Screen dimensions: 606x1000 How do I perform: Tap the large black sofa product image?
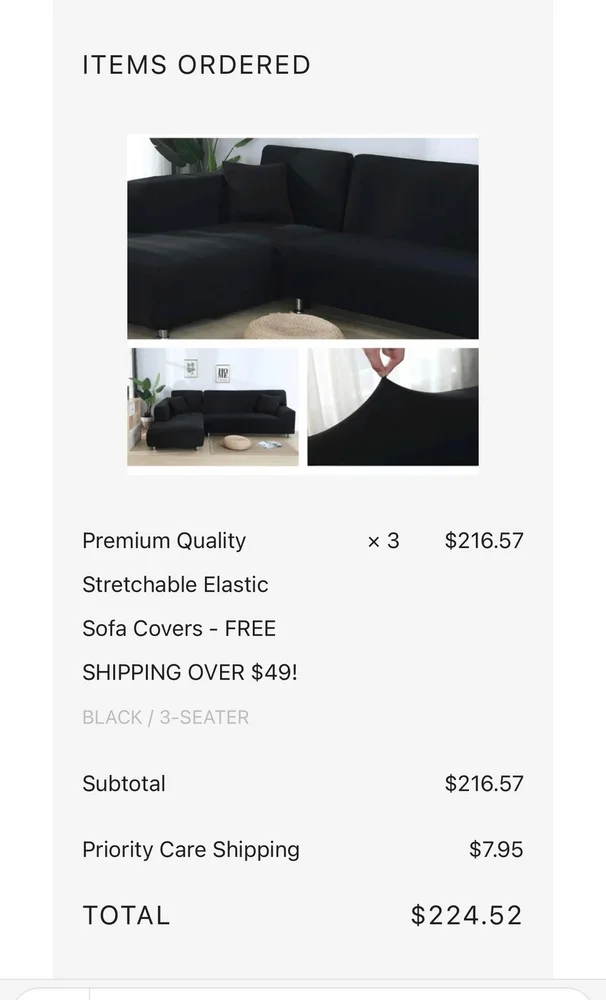[x=302, y=238]
